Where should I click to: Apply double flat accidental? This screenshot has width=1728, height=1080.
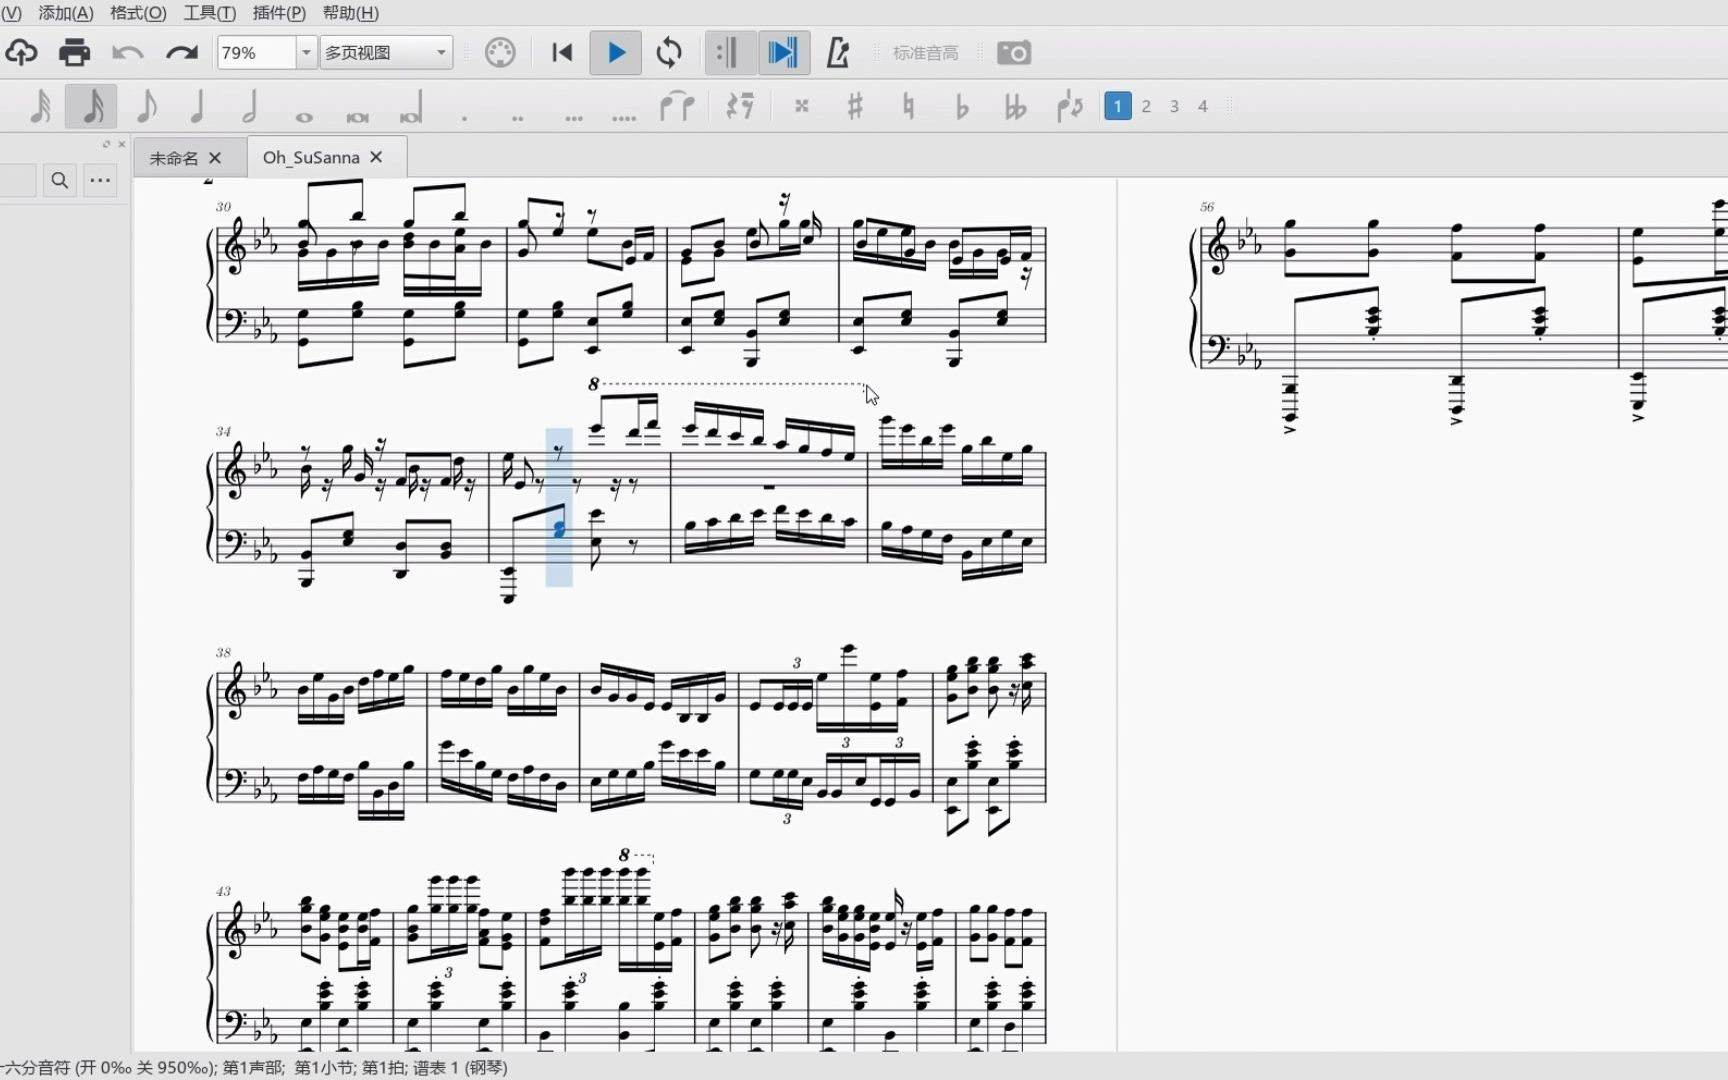pyautogui.click(x=1015, y=106)
